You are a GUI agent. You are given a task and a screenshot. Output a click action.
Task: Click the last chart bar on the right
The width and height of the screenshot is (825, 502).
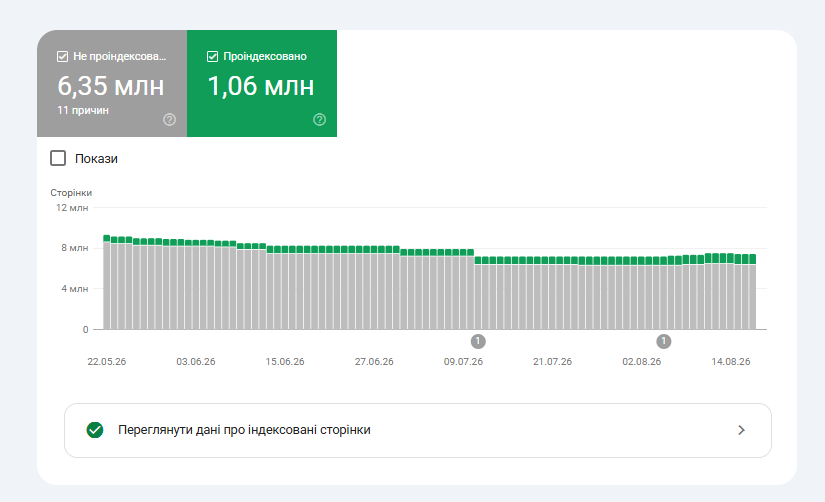click(752, 292)
